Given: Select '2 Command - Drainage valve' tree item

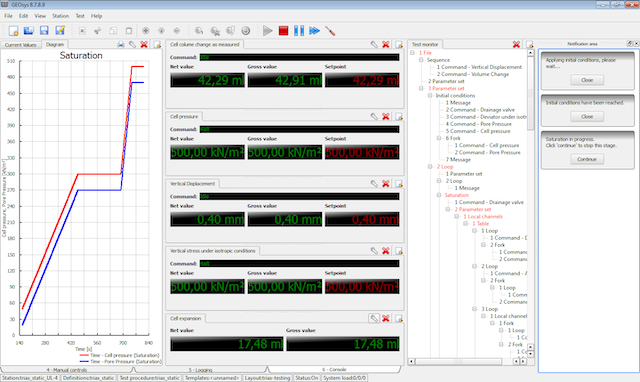Looking at the screenshot, I should pos(480,110).
